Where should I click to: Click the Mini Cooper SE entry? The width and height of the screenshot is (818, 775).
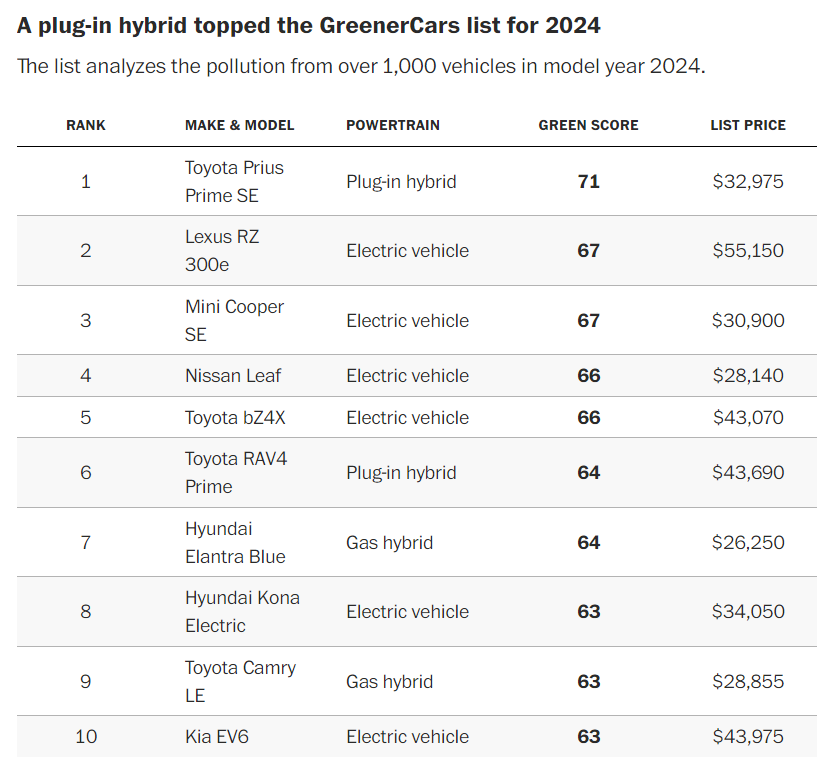coord(234,320)
